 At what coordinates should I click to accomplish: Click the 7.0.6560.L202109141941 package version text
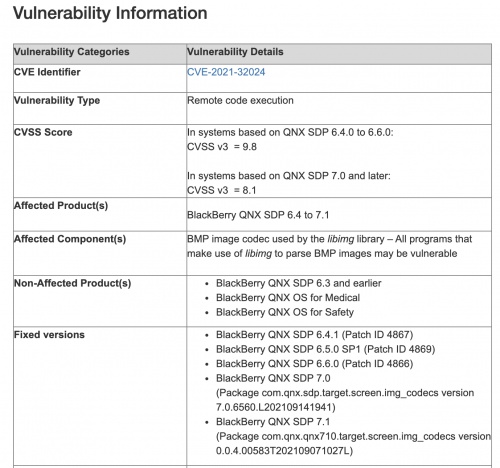coord(276,407)
